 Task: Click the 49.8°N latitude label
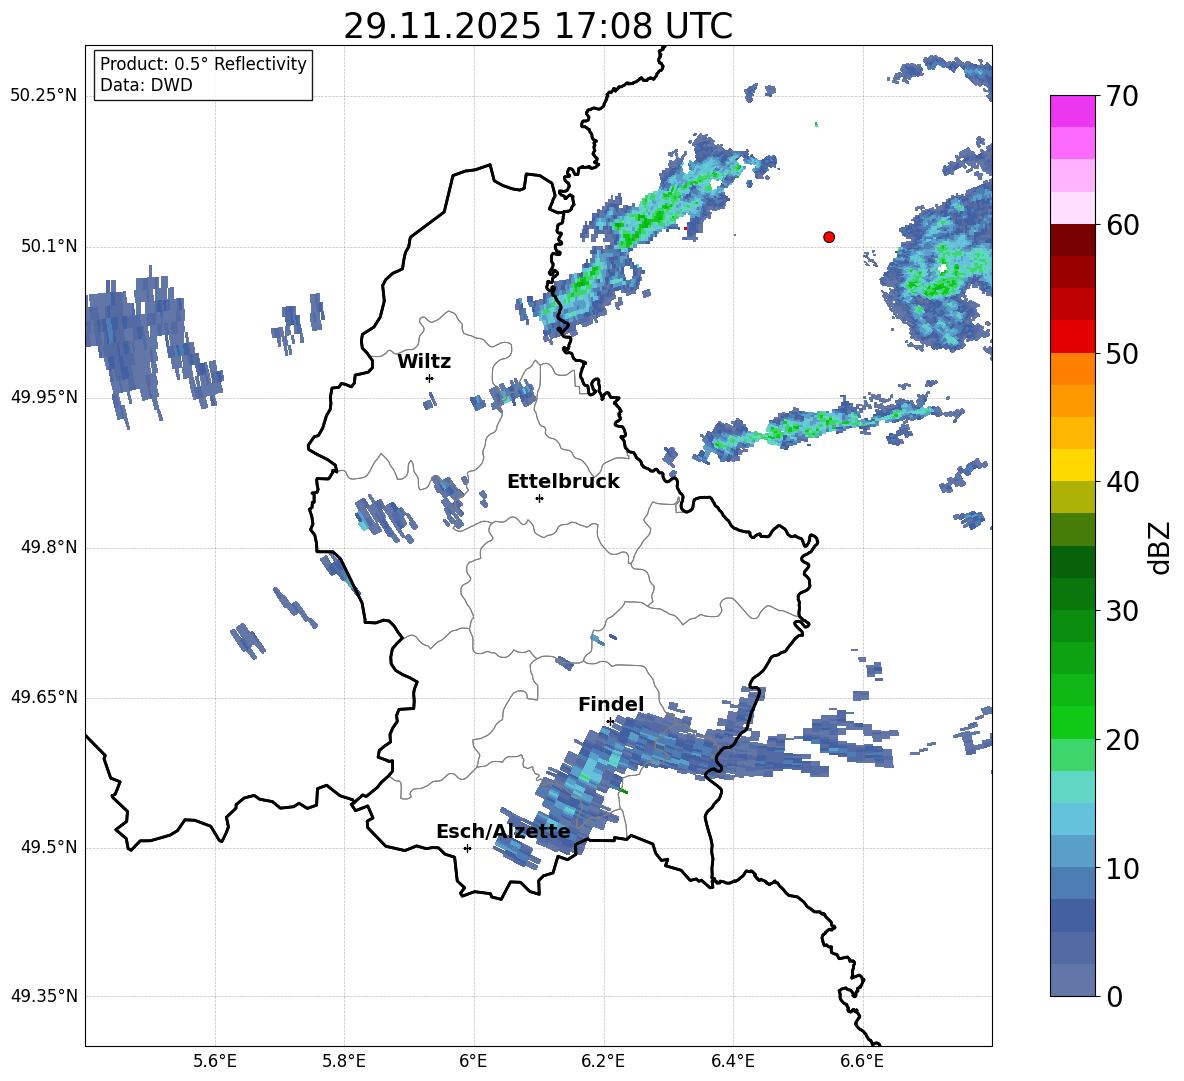48,547
